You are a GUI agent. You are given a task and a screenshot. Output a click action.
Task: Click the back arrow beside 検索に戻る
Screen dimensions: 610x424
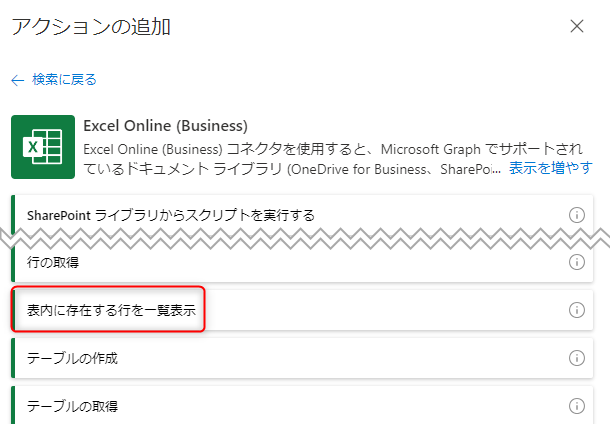coord(18,81)
